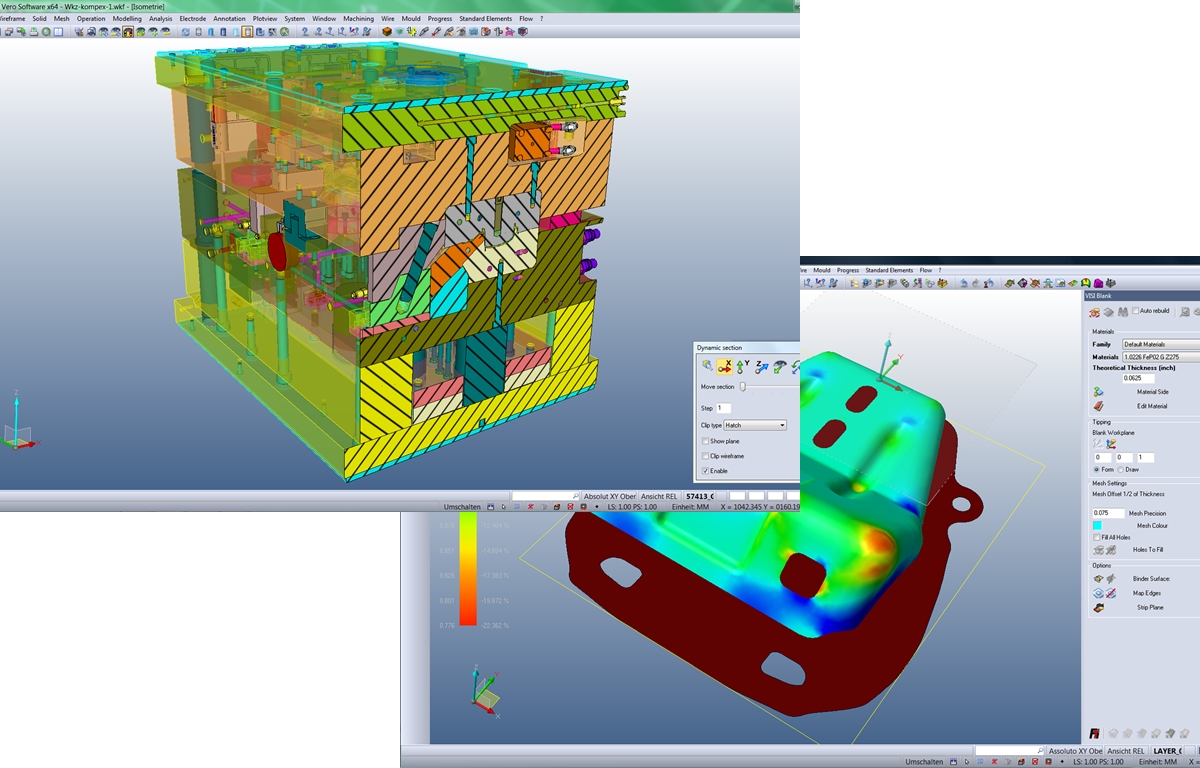Click Assoluto XY Obe in lower window

tap(1075, 751)
